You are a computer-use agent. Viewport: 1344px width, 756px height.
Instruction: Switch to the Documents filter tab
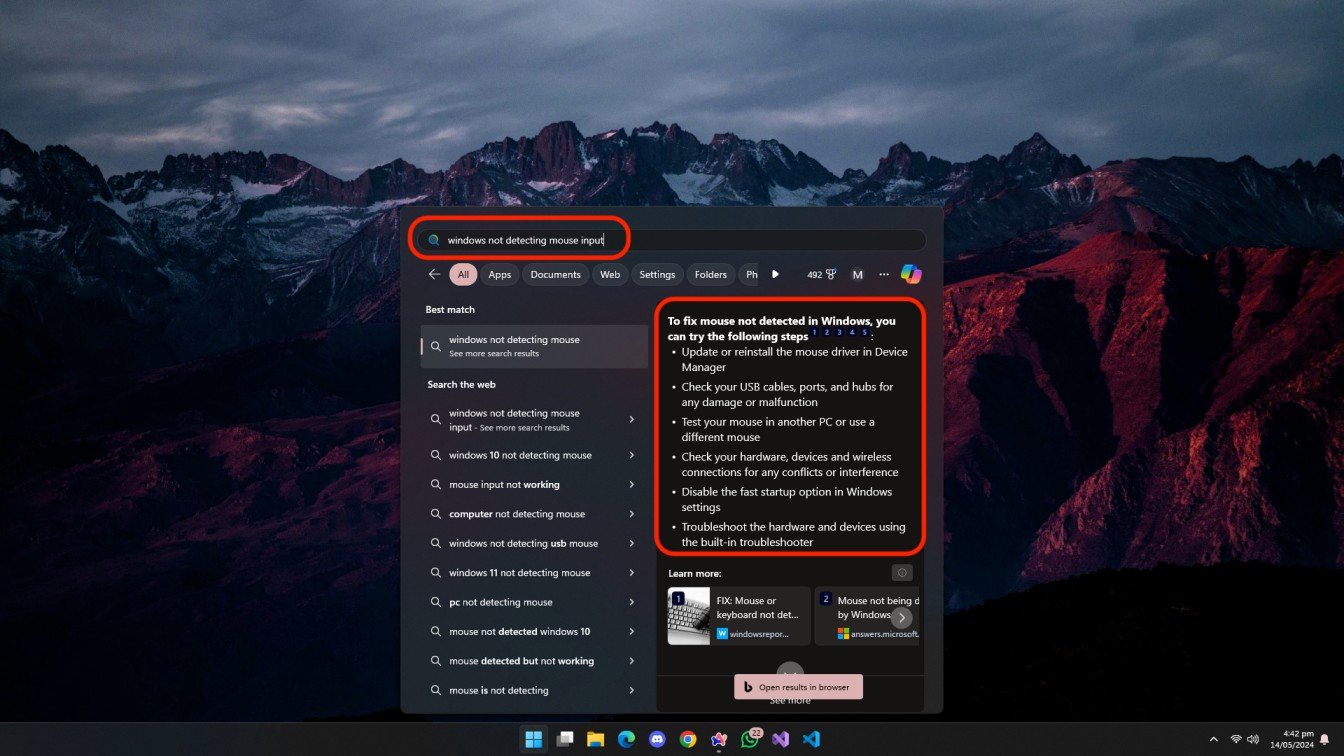[x=555, y=274]
